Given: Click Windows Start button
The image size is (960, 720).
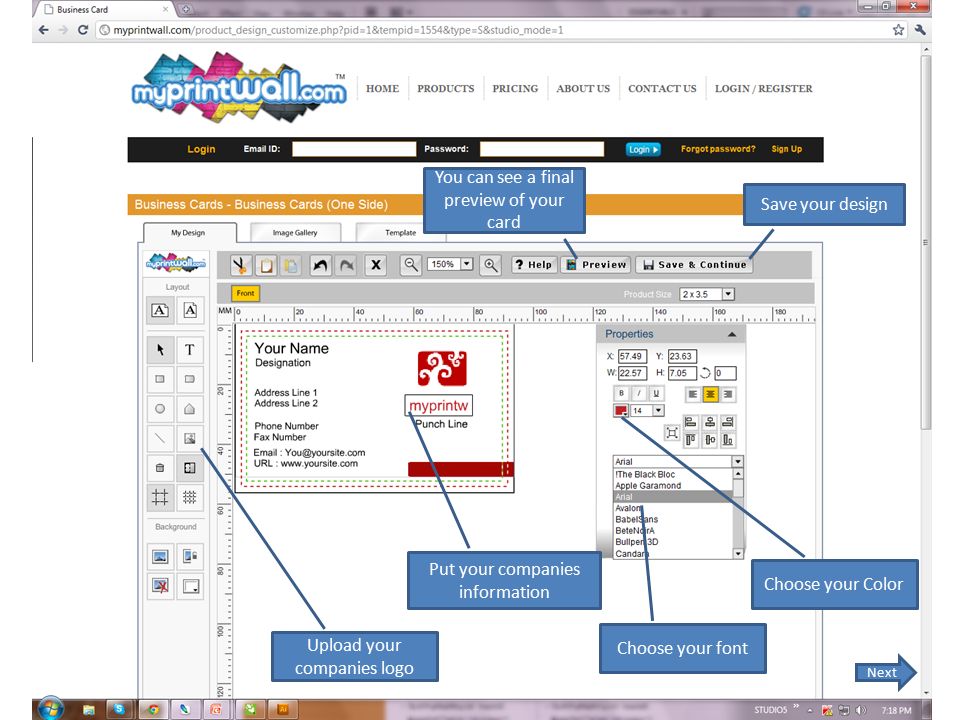Looking at the screenshot, I should tap(51, 709).
